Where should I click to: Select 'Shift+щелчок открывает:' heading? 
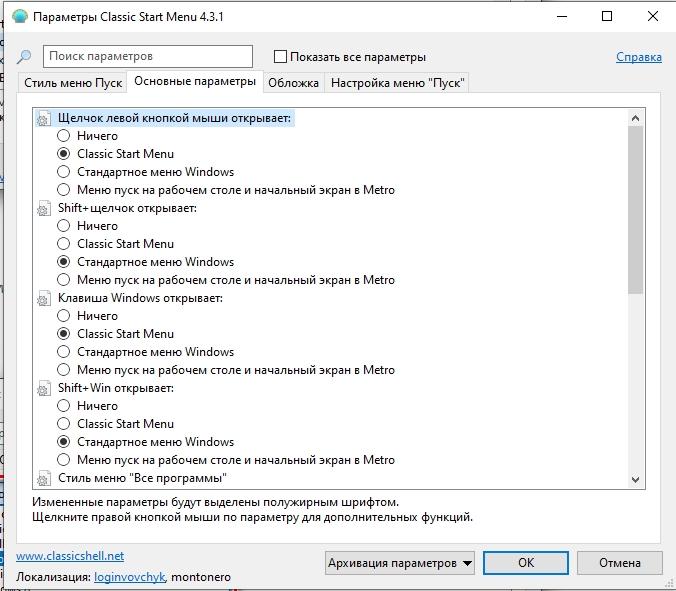tap(127, 208)
